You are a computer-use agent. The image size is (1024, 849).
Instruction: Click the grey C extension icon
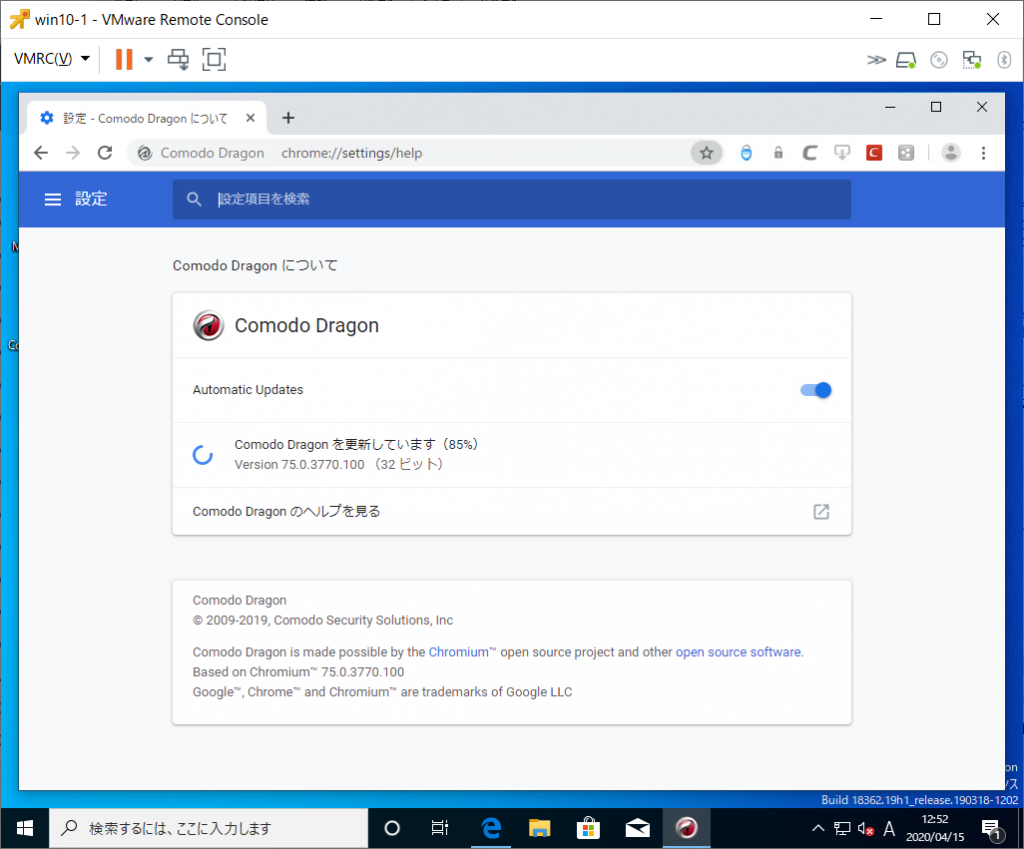click(x=810, y=153)
